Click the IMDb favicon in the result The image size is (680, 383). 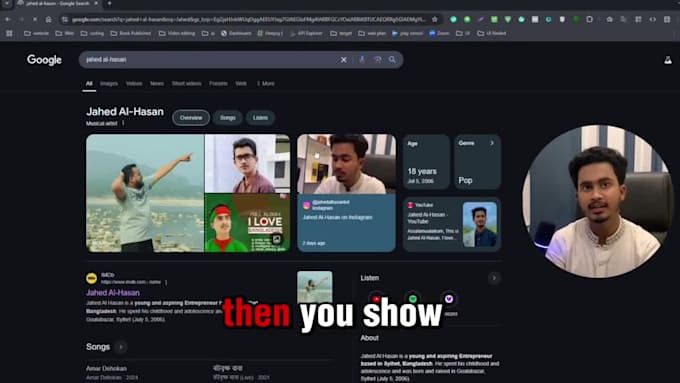[92, 278]
